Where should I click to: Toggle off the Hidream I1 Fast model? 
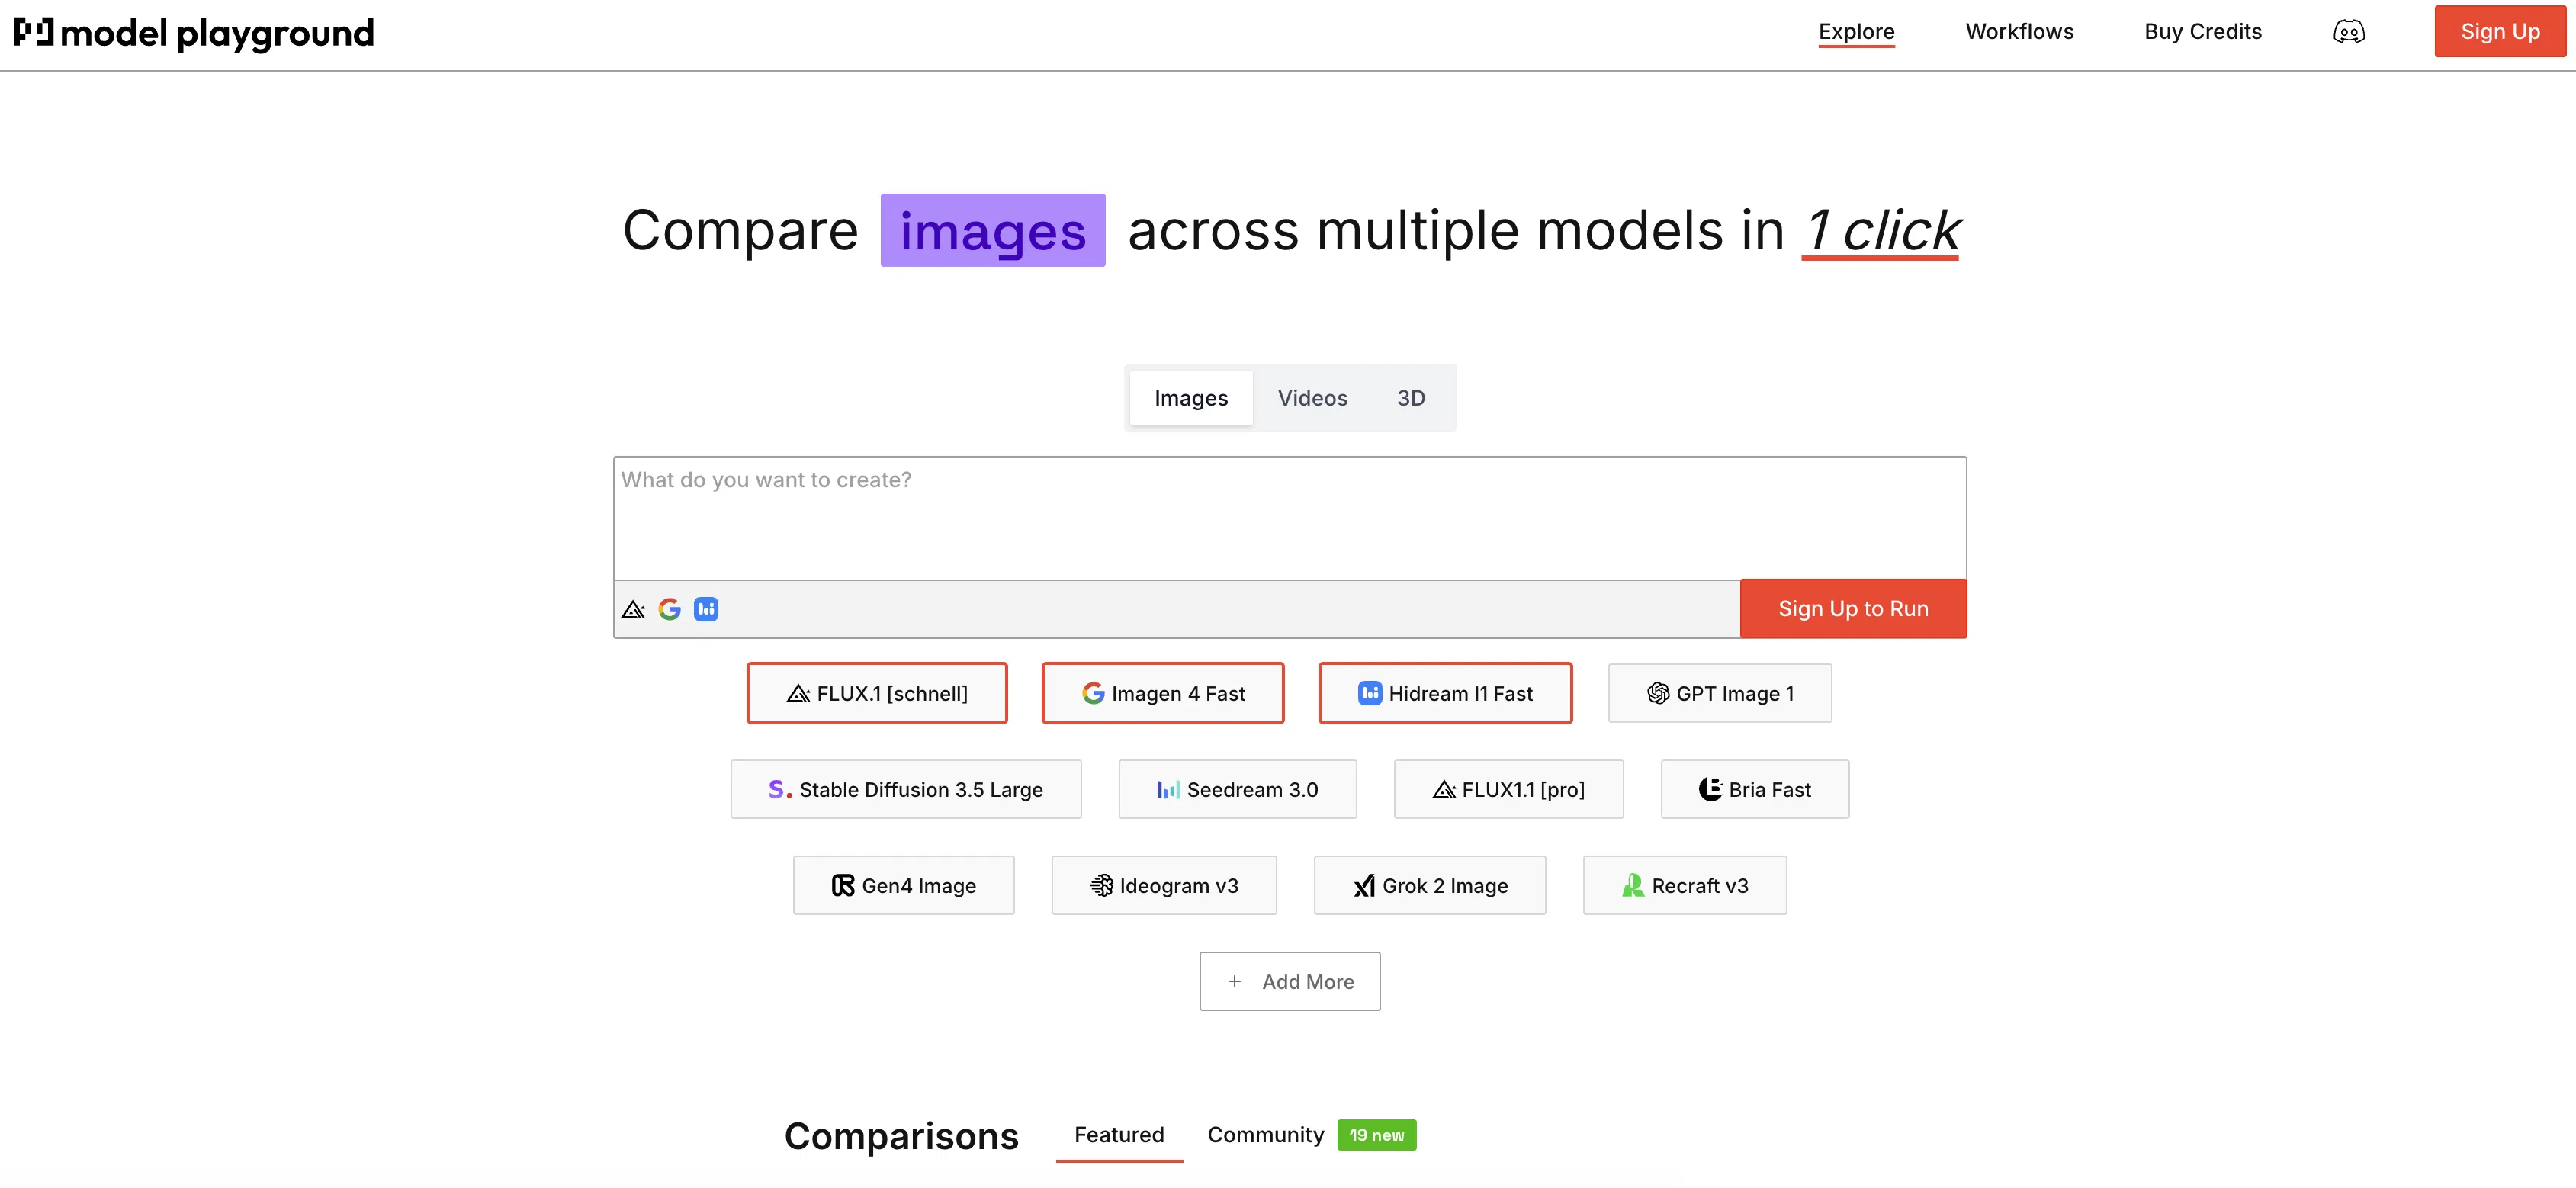(1445, 693)
